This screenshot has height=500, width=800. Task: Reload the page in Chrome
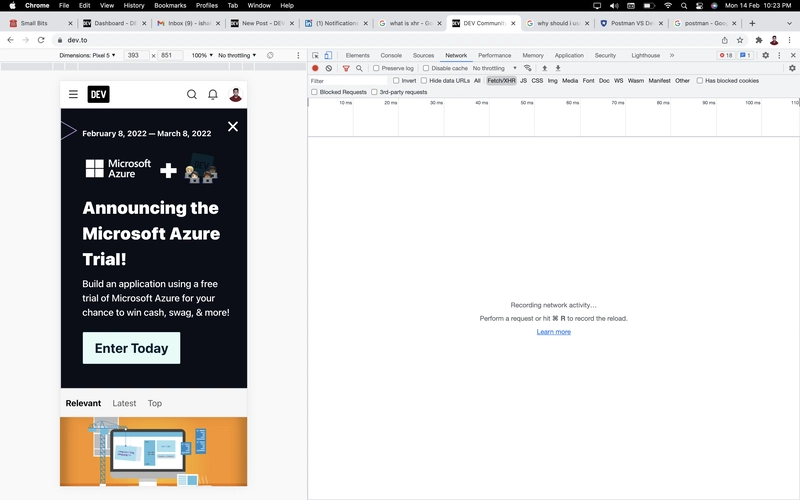[41, 40]
